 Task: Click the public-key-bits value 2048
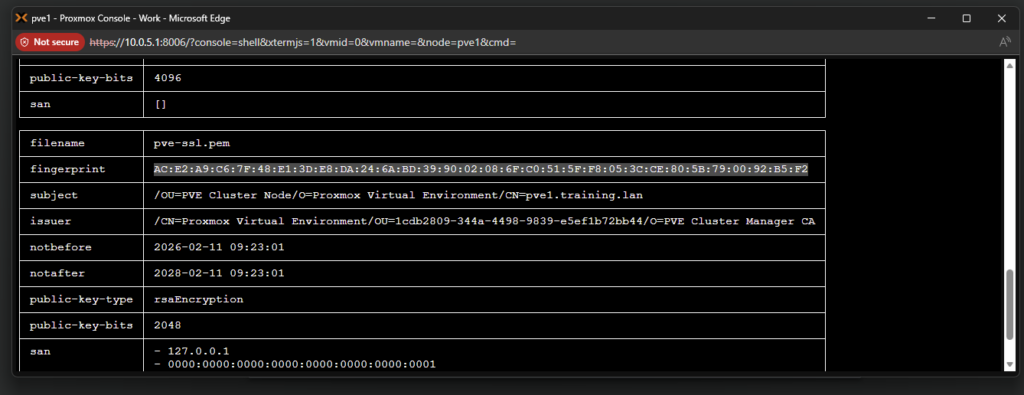(x=168, y=325)
